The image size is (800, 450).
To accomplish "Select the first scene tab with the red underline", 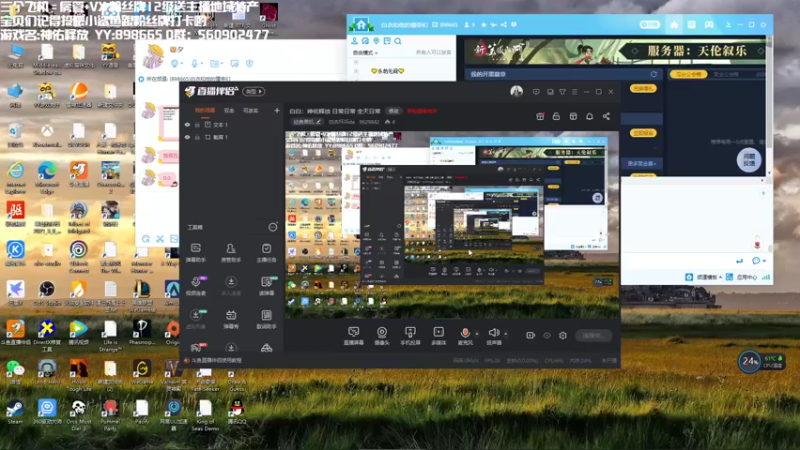I will point(205,111).
